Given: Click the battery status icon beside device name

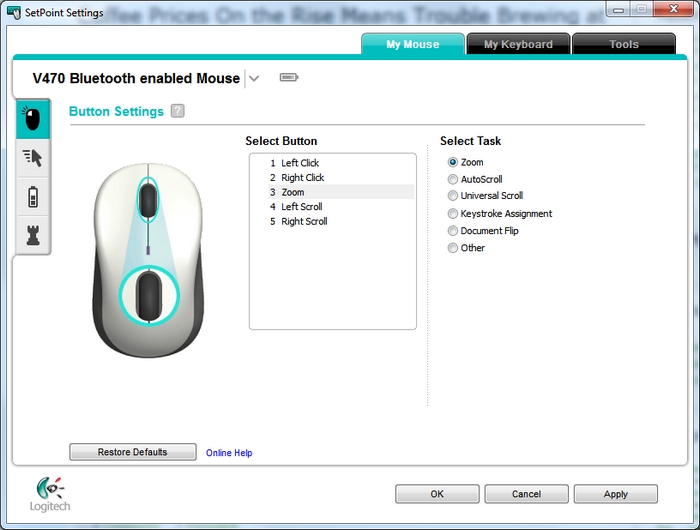Looking at the screenshot, I should coord(289,78).
